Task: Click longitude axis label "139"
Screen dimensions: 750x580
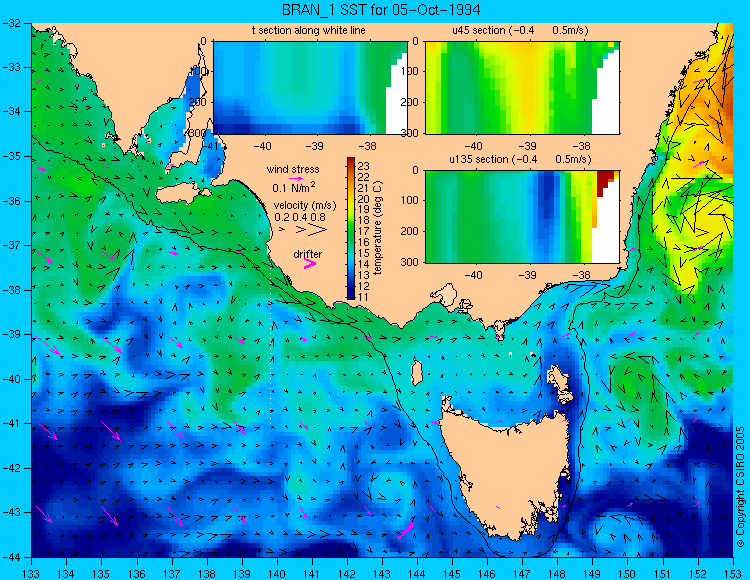Action: (x=242, y=574)
